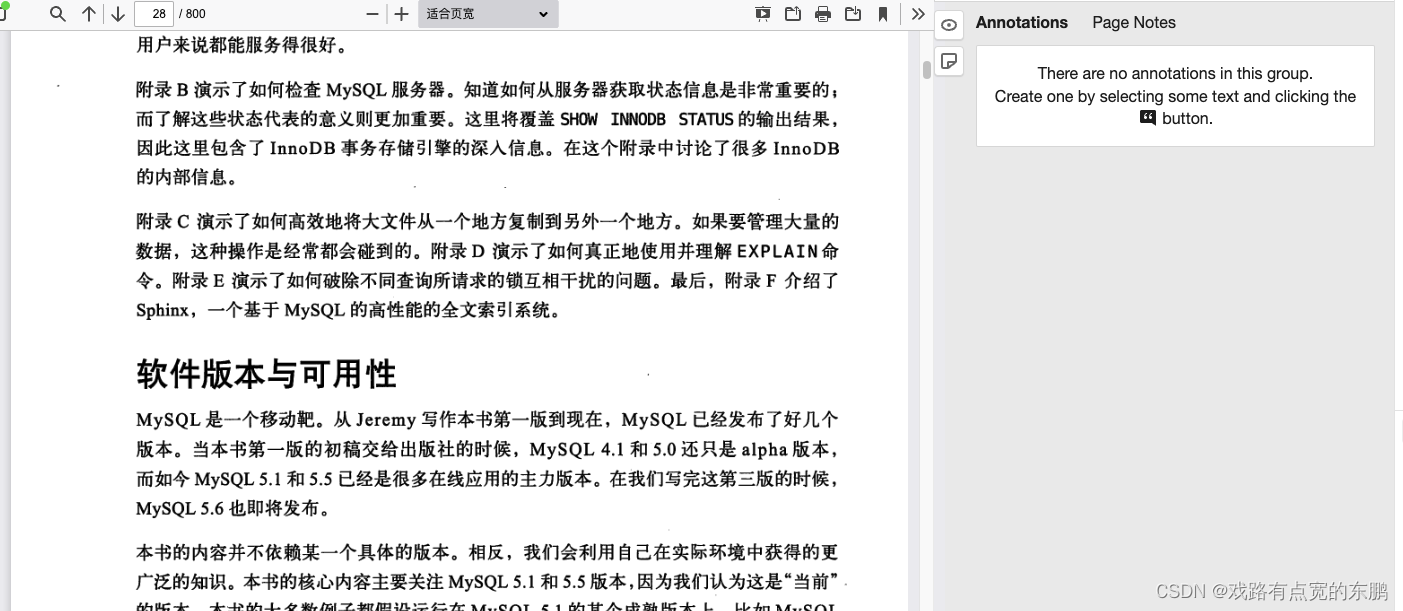
Task: Open the search tool
Action: 55,13
